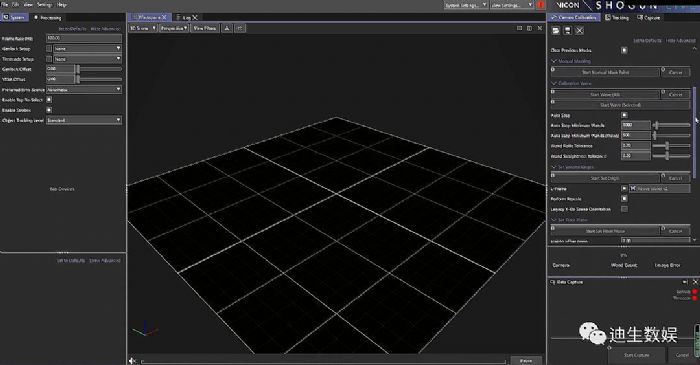
Task: Open the Settings menu
Action: click(44, 4)
